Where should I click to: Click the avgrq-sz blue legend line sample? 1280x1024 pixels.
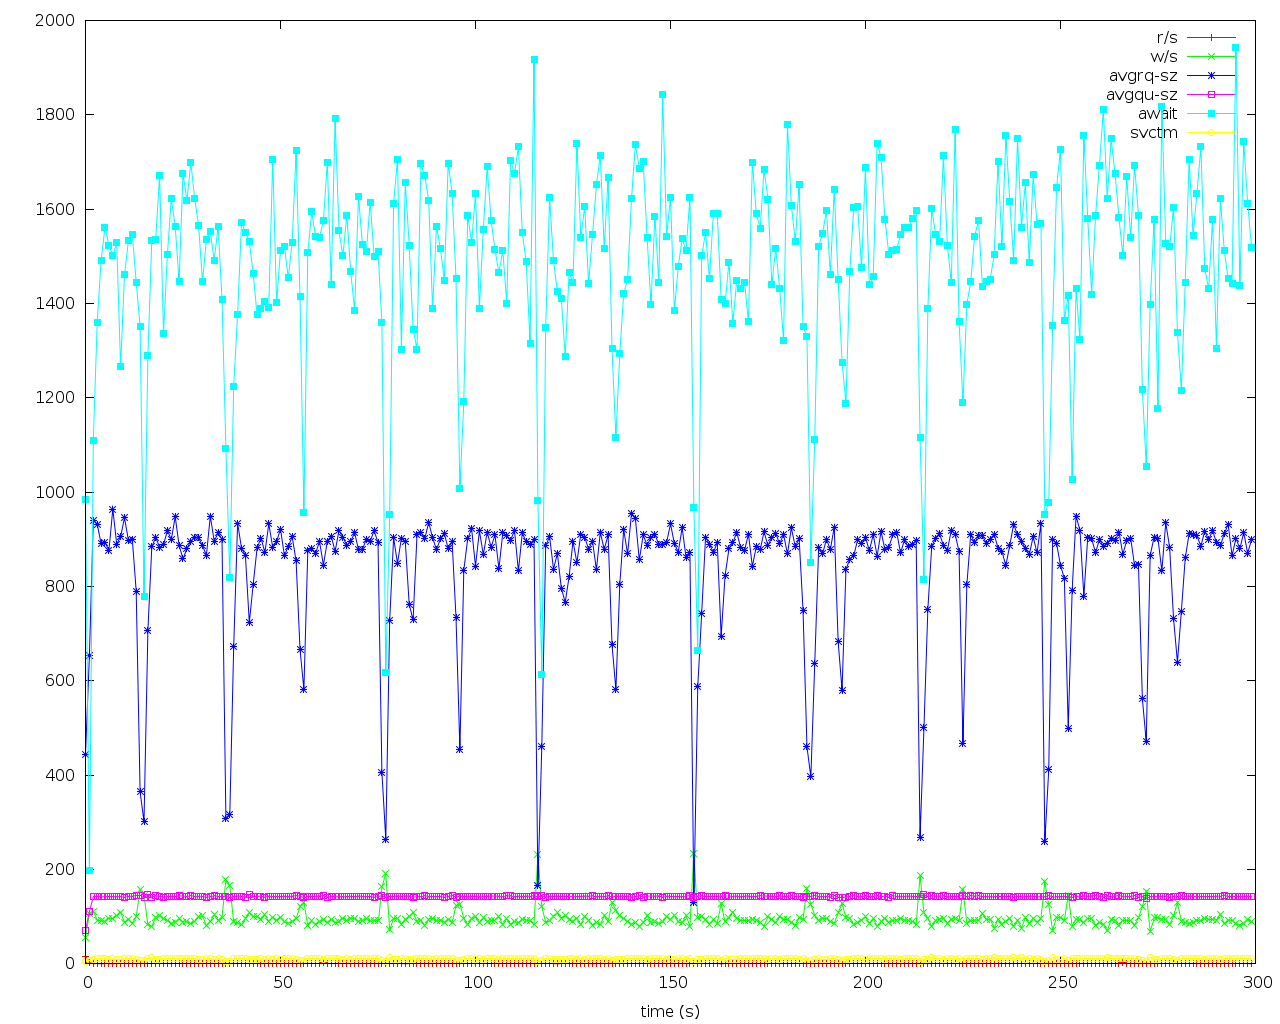point(1211,75)
